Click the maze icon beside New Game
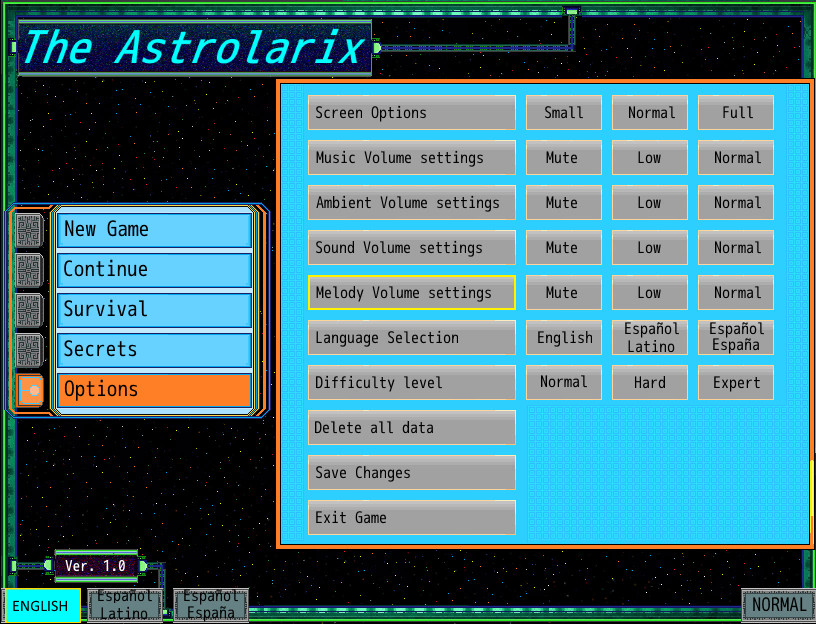 click(x=27, y=230)
